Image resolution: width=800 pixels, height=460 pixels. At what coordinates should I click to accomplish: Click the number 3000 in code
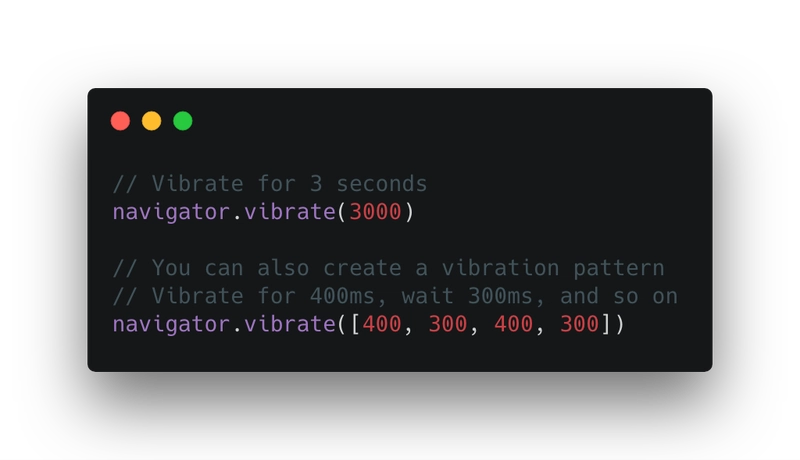375,212
